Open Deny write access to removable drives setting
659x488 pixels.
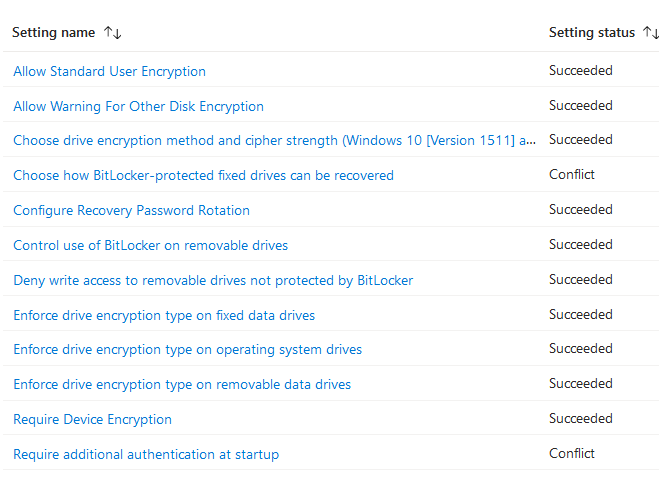[x=212, y=280]
